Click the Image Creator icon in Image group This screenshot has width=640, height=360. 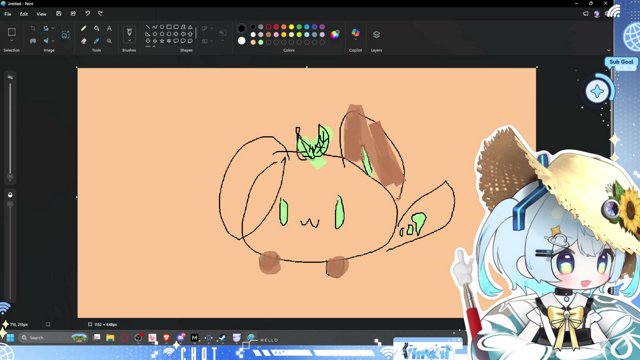[x=65, y=35]
